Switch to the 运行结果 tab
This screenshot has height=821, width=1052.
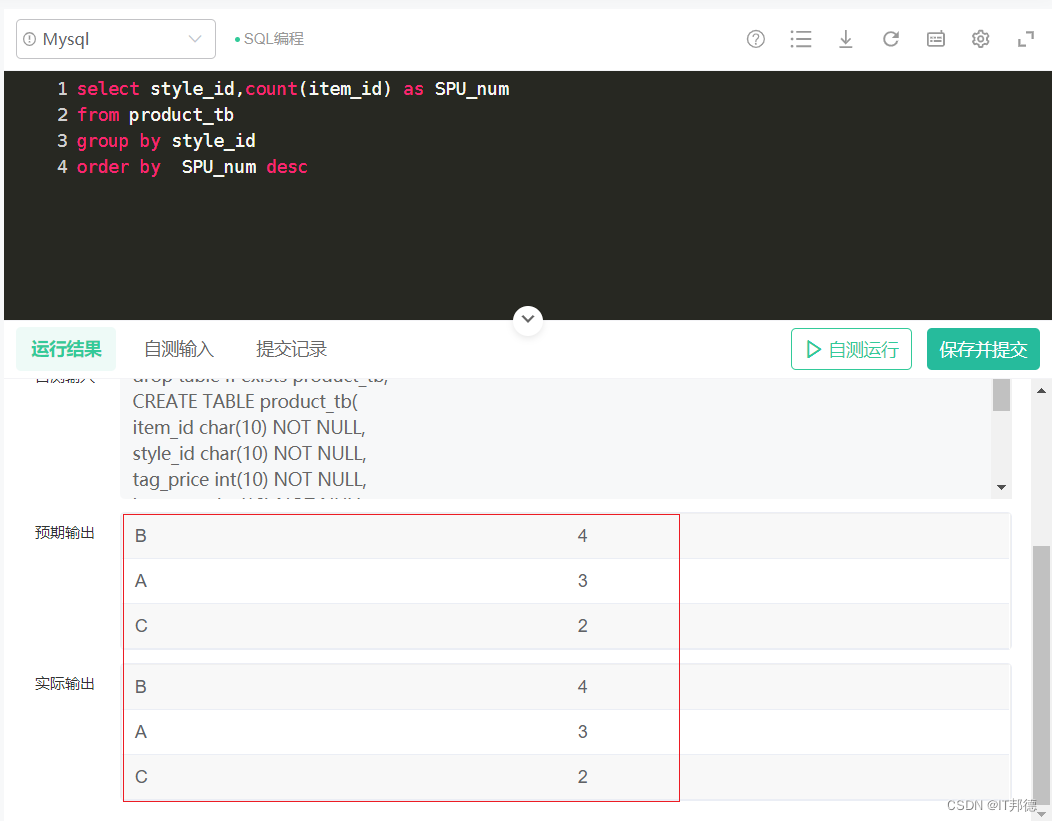point(66,349)
